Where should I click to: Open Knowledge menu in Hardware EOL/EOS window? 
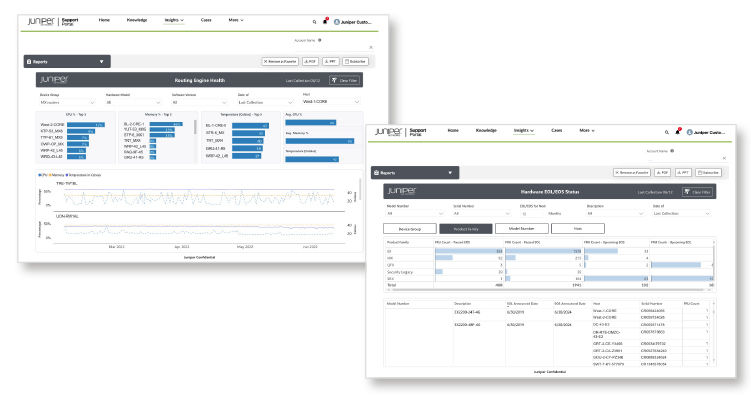(486, 130)
